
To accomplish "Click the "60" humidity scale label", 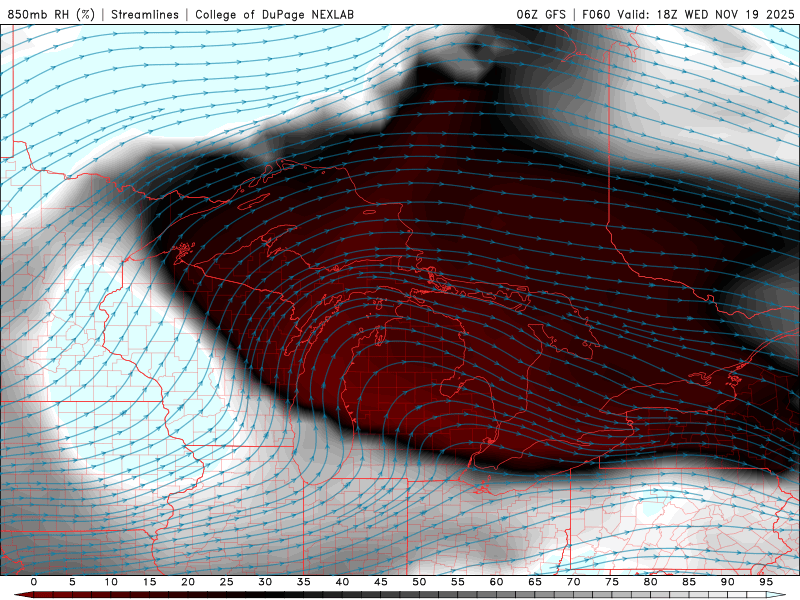I will pyautogui.click(x=496, y=582).
